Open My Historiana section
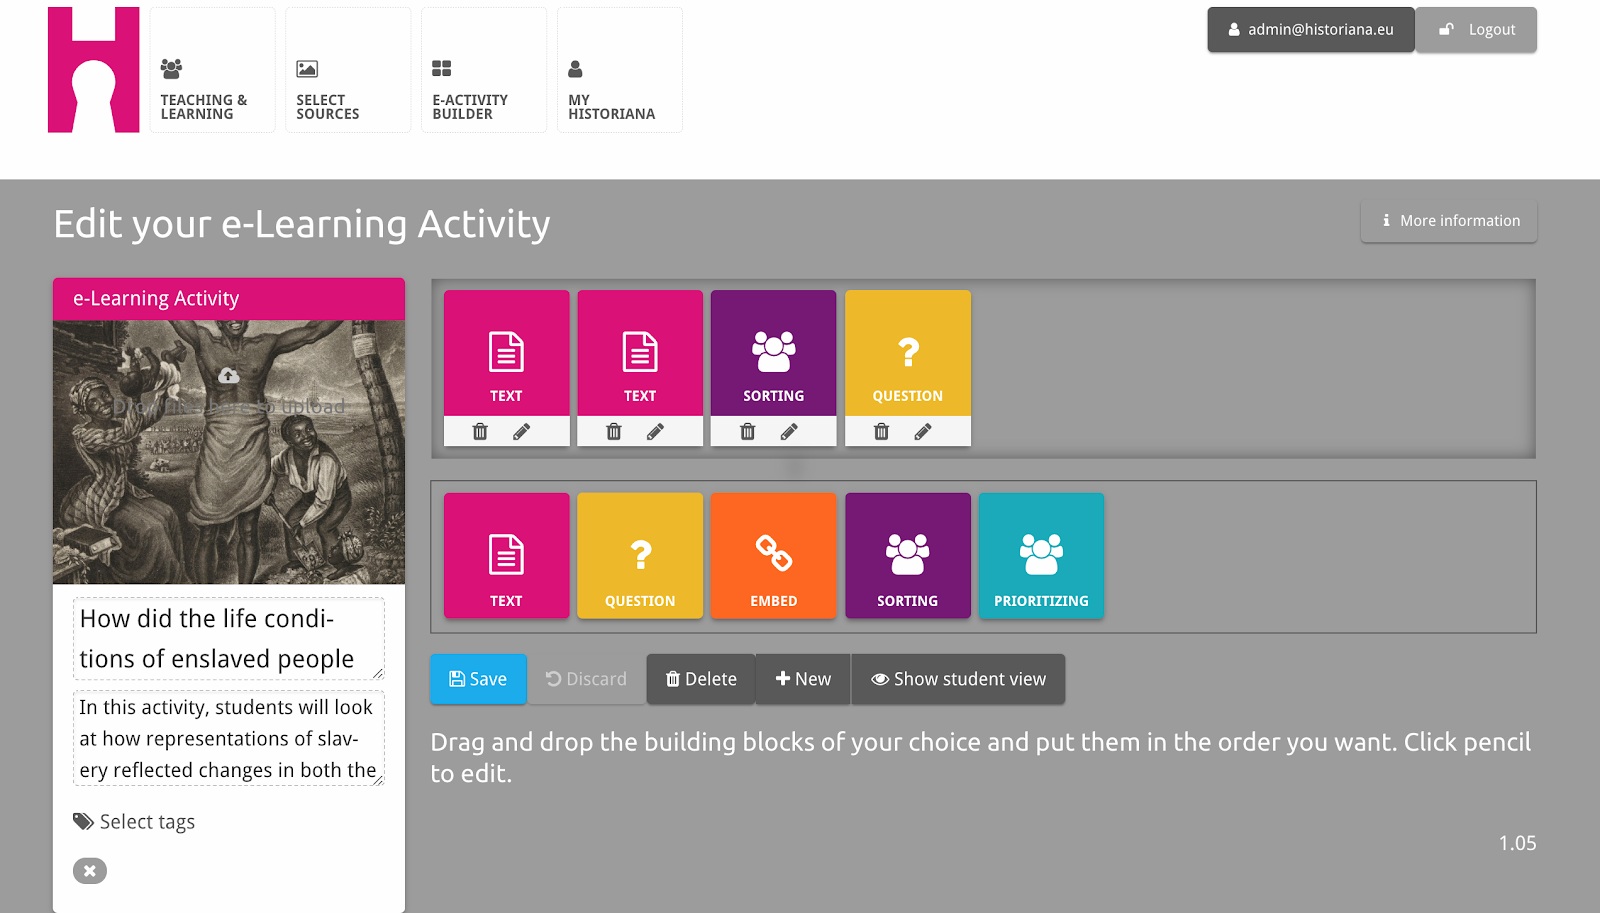This screenshot has width=1600, height=913. 620,70
